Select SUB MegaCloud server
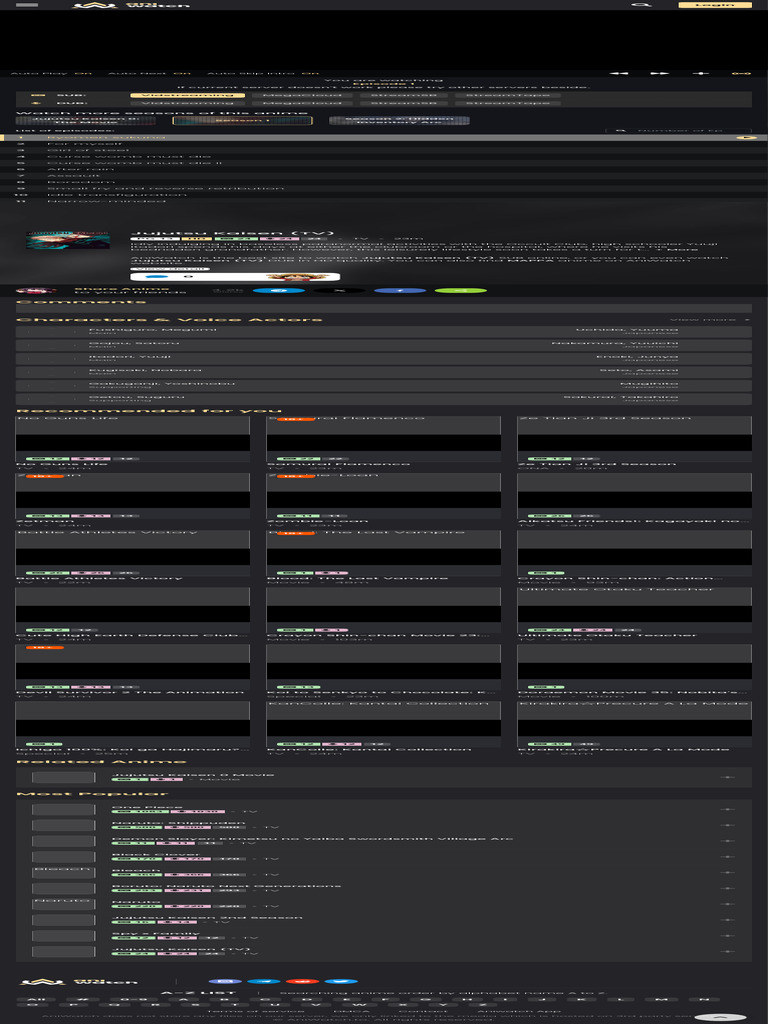The width and height of the screenshot is (768, 1024). (302, 95)
